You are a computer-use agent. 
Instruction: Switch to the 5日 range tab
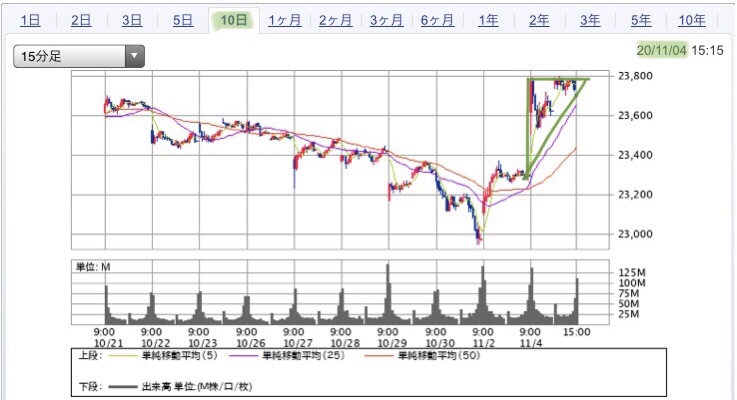click(183, 20)
